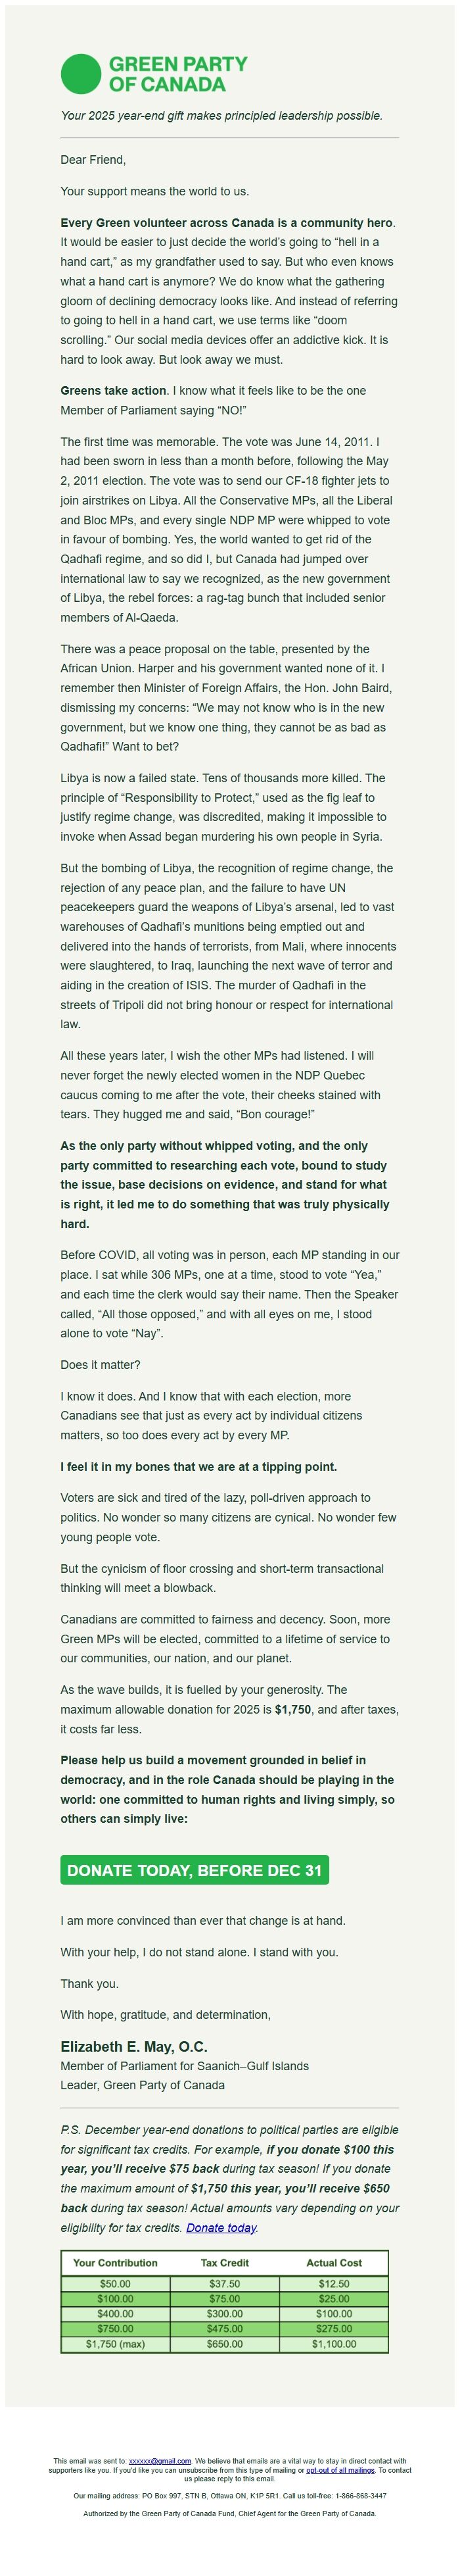Click the $650.00 tax credit cell
The height and width of the screenshot is (2576, 460).
pos(224,2344)
